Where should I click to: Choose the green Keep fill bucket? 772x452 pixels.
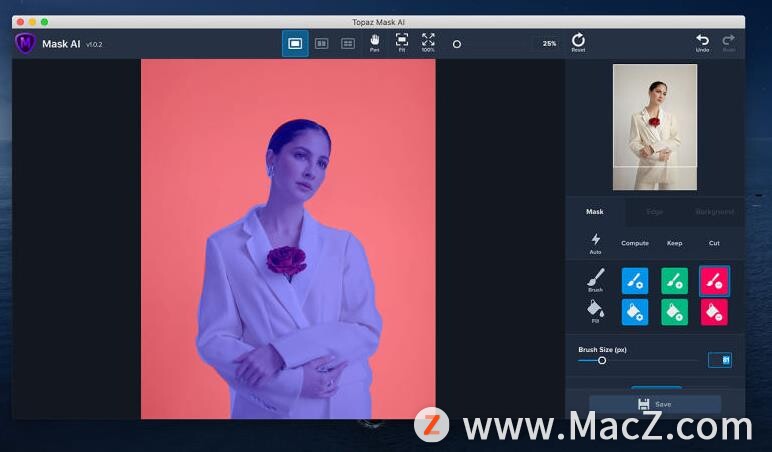click(x=675, y=312)
